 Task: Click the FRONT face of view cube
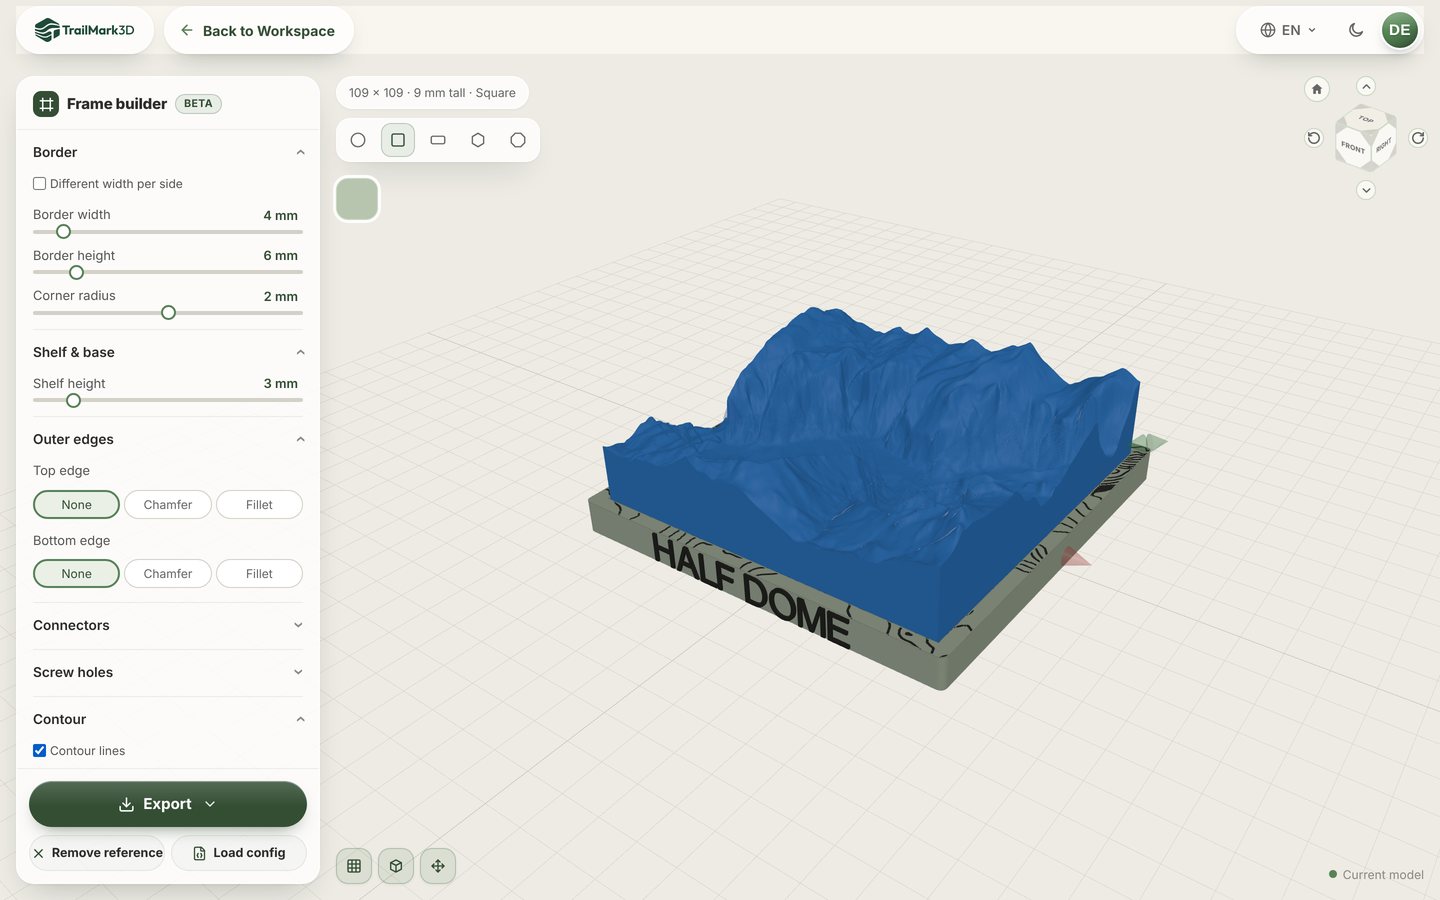pyautogui.click(x=1353, y=148)
